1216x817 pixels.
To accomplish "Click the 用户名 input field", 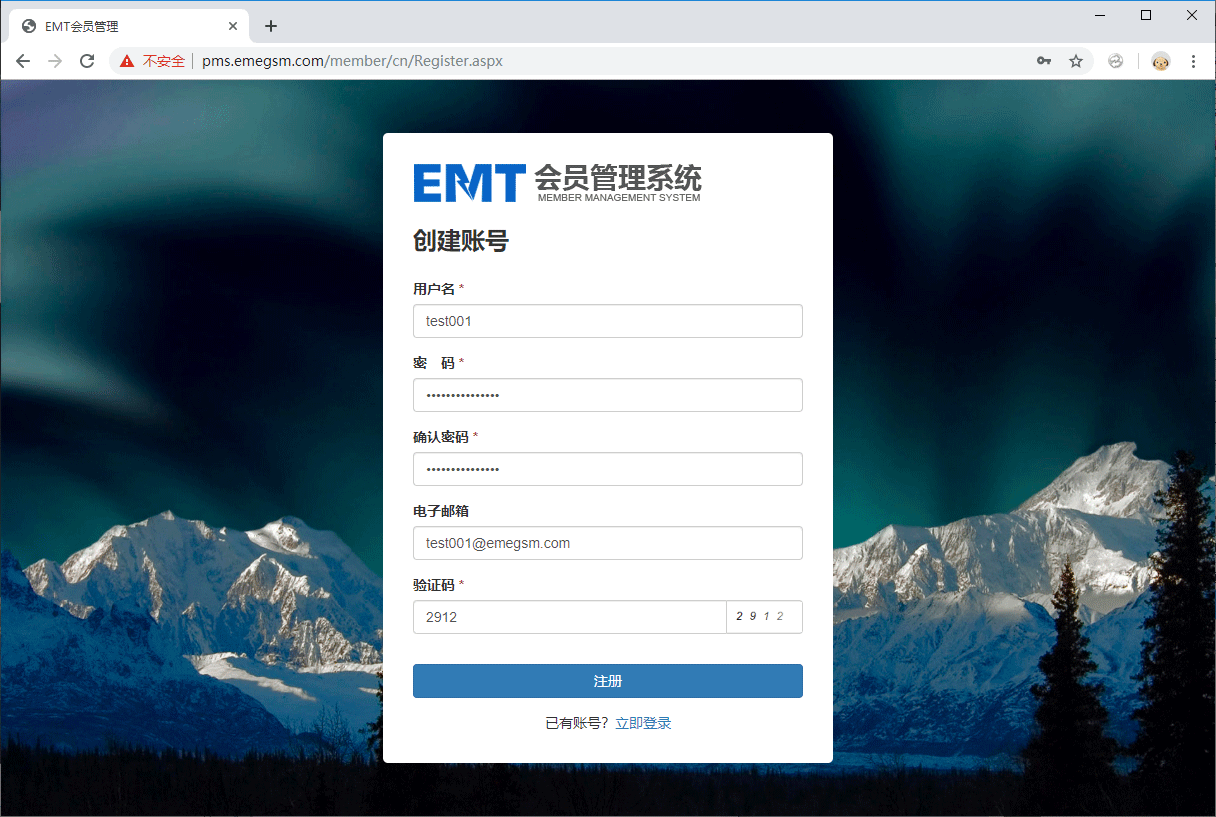I will 607,321.
